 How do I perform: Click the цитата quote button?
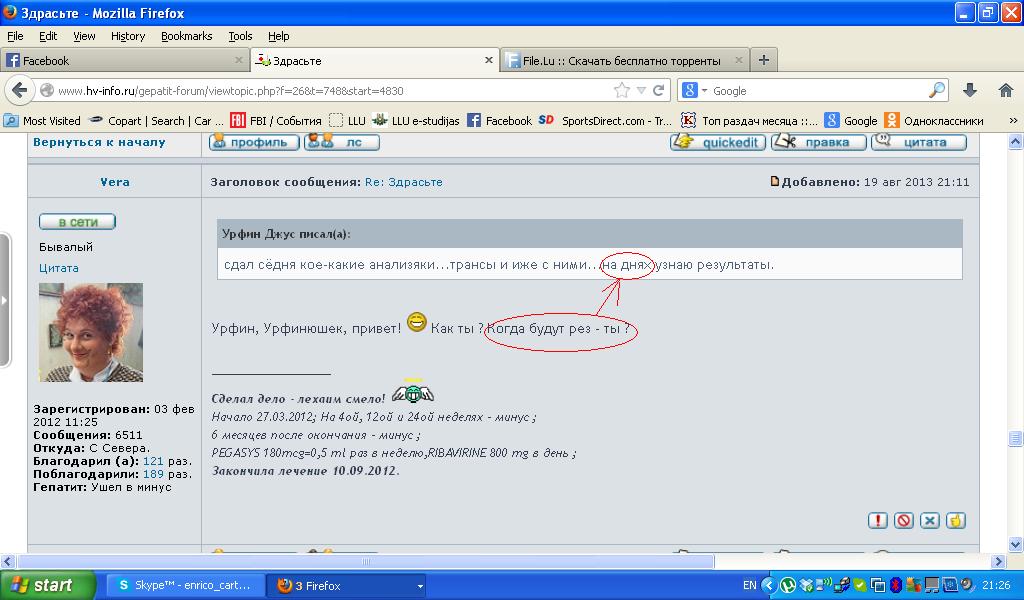(x=919, y=142)
